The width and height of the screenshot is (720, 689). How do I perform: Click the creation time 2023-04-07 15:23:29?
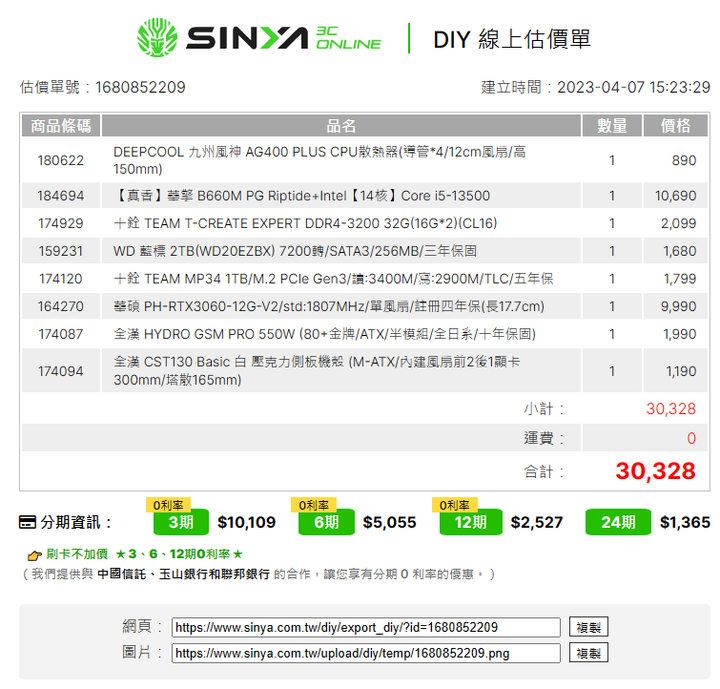point(634,87)
